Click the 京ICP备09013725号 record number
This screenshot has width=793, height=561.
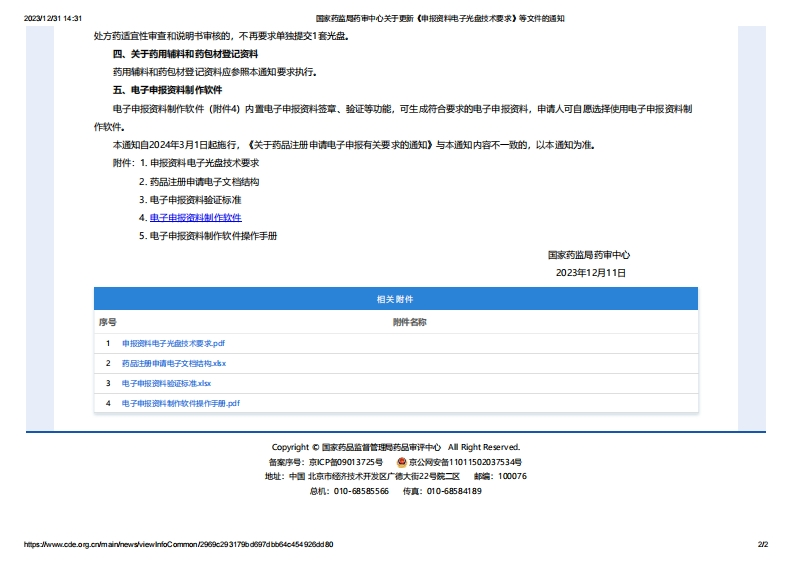[x=340, y=462]
